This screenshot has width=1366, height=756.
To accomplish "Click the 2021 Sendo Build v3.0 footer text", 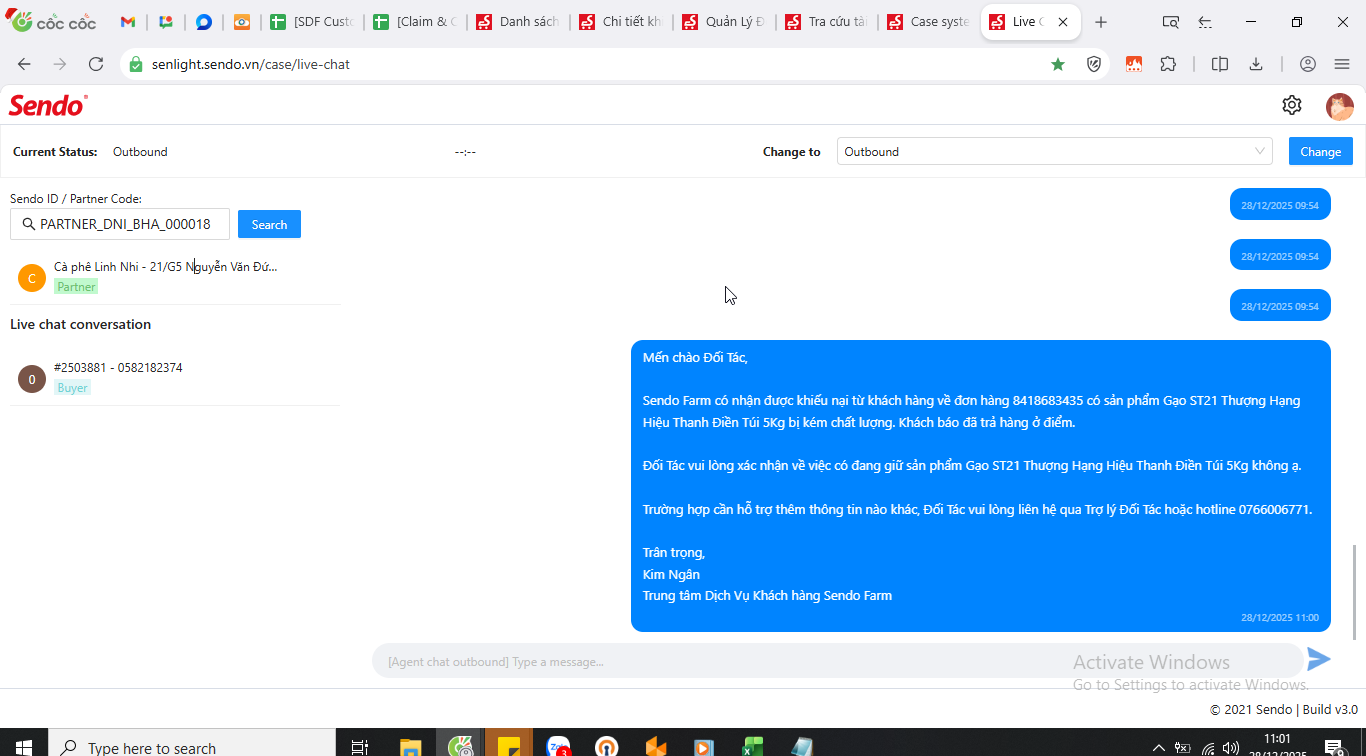I will point(1283,709).
